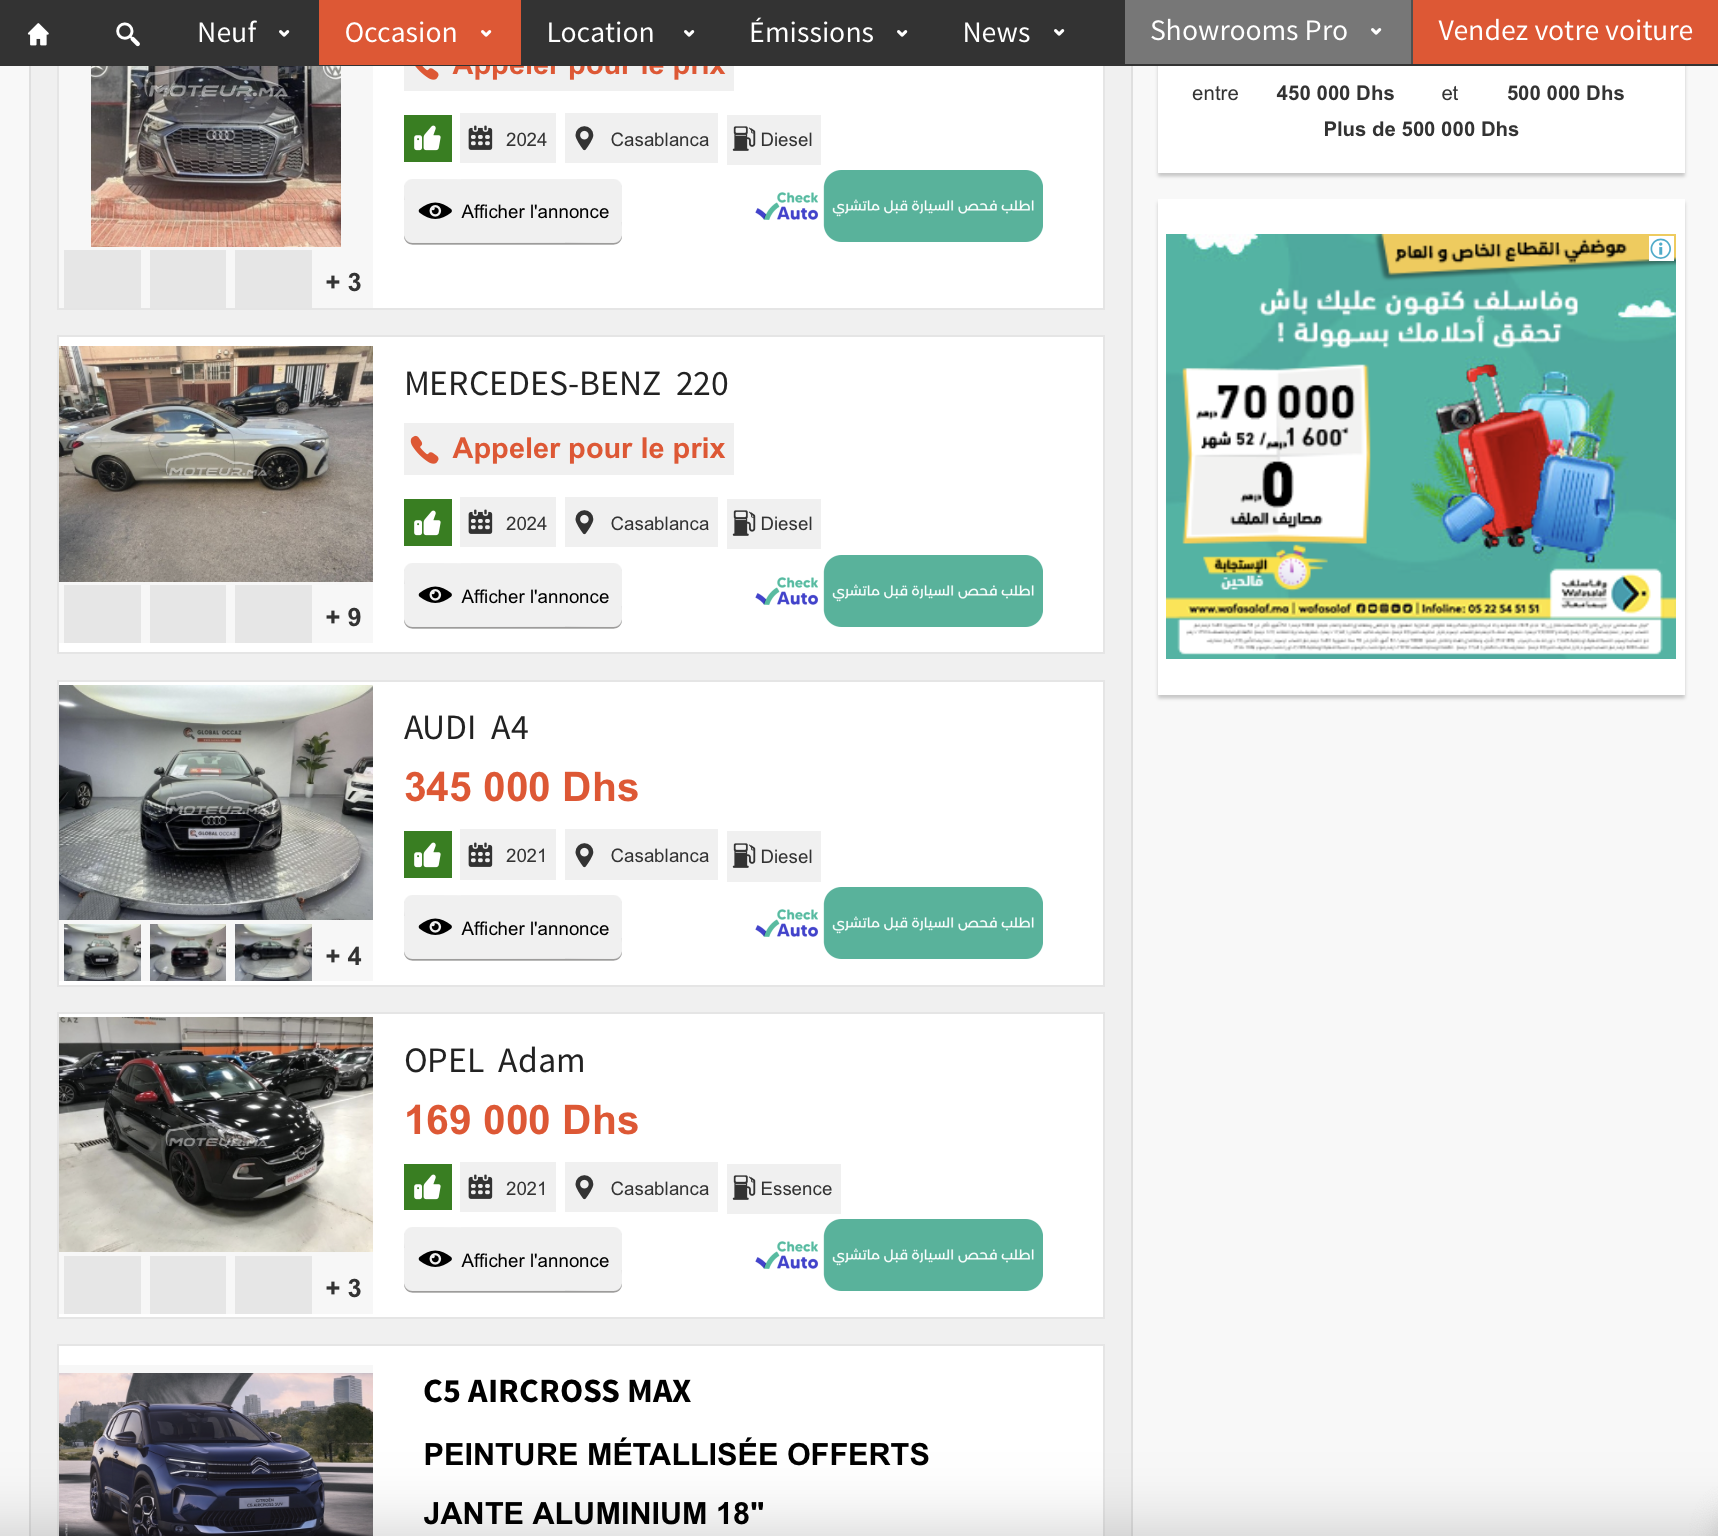The height and width of the screenshot is (1536, 1718).
Task: Expand the Émissions menu arrow
Action: click(902, 33)
